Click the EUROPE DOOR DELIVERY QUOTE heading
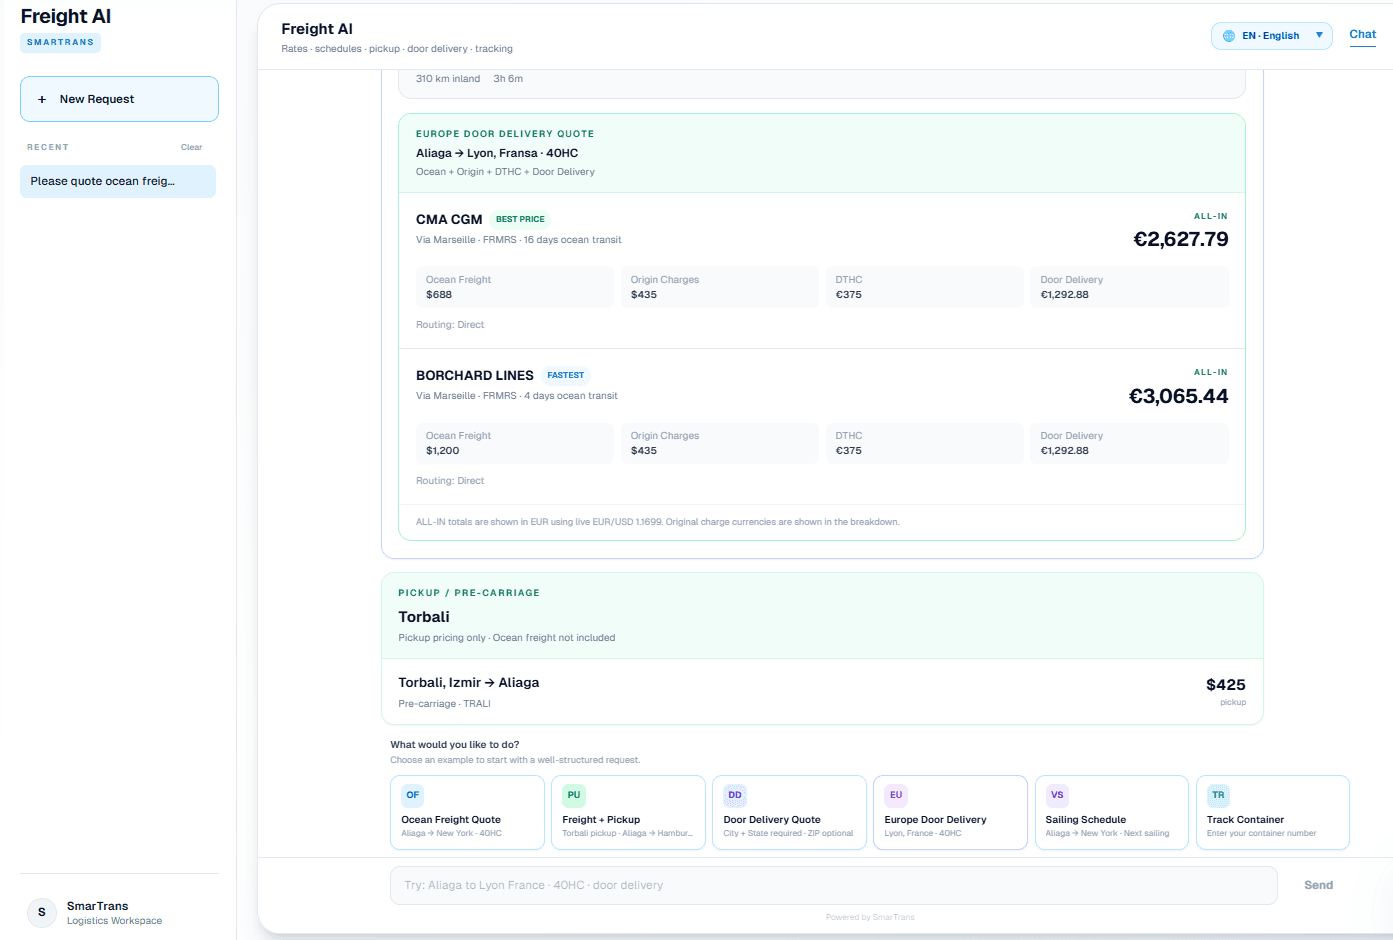This screenshot has width=1393, height=940. tap(505, 134)
